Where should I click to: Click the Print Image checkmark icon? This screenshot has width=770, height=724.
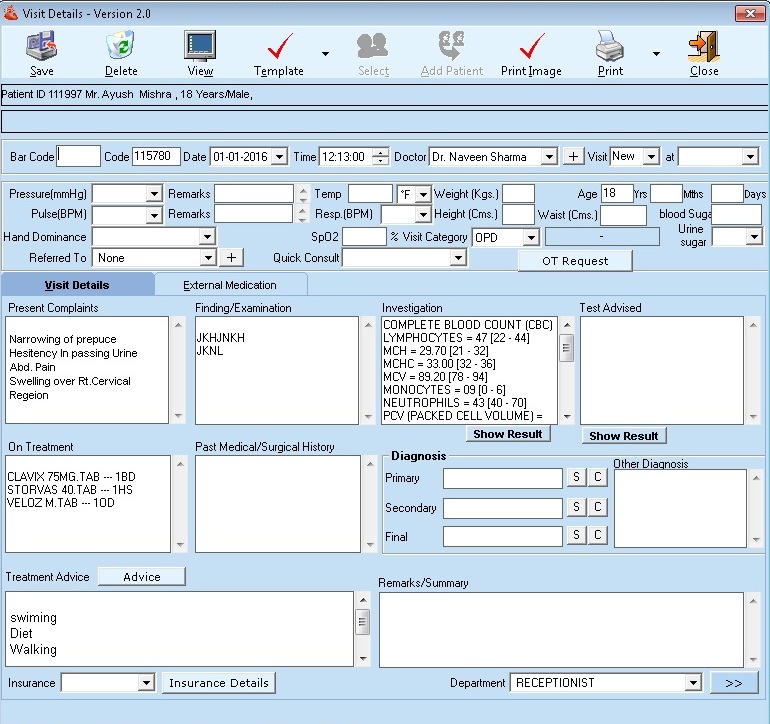click(532, 46)
